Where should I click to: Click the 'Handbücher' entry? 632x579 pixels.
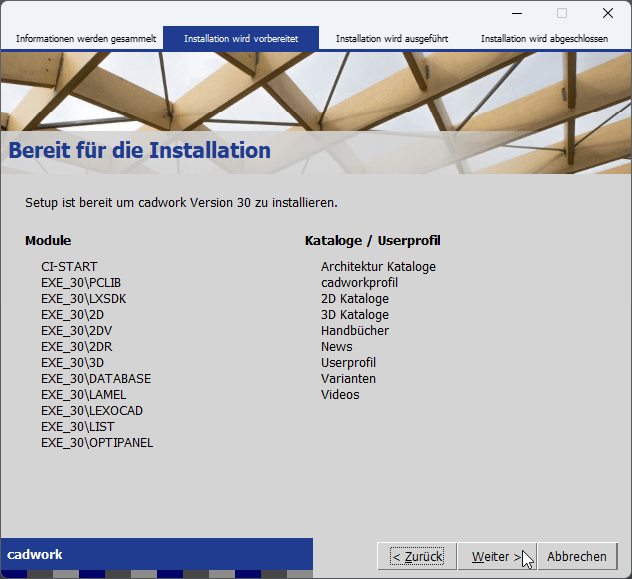point(355,331)
